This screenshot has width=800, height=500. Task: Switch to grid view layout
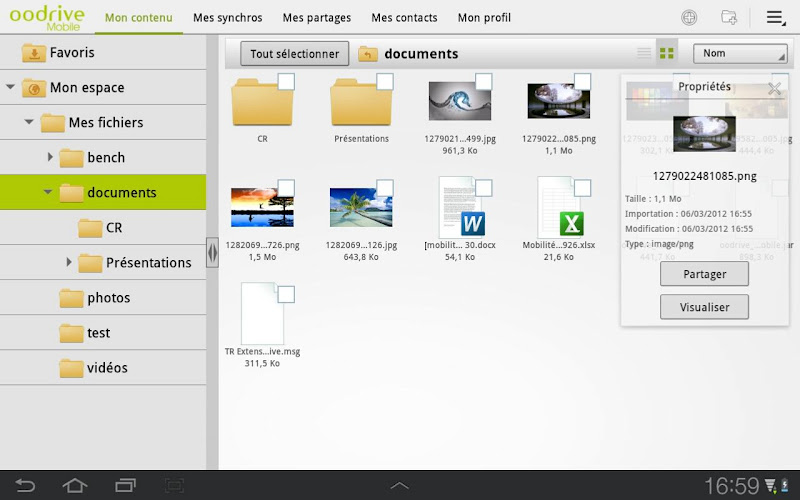[667, 53]
